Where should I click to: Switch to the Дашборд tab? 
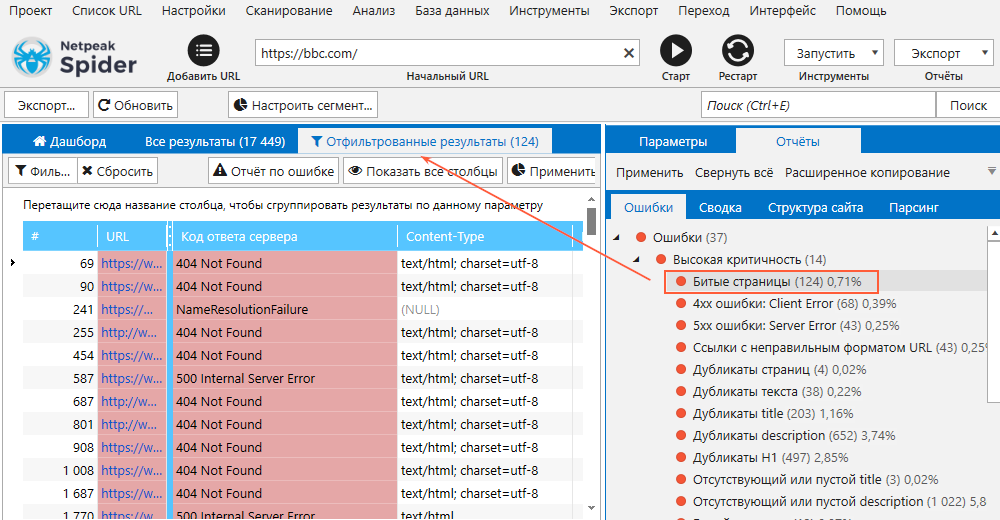(x=70, y=142)
